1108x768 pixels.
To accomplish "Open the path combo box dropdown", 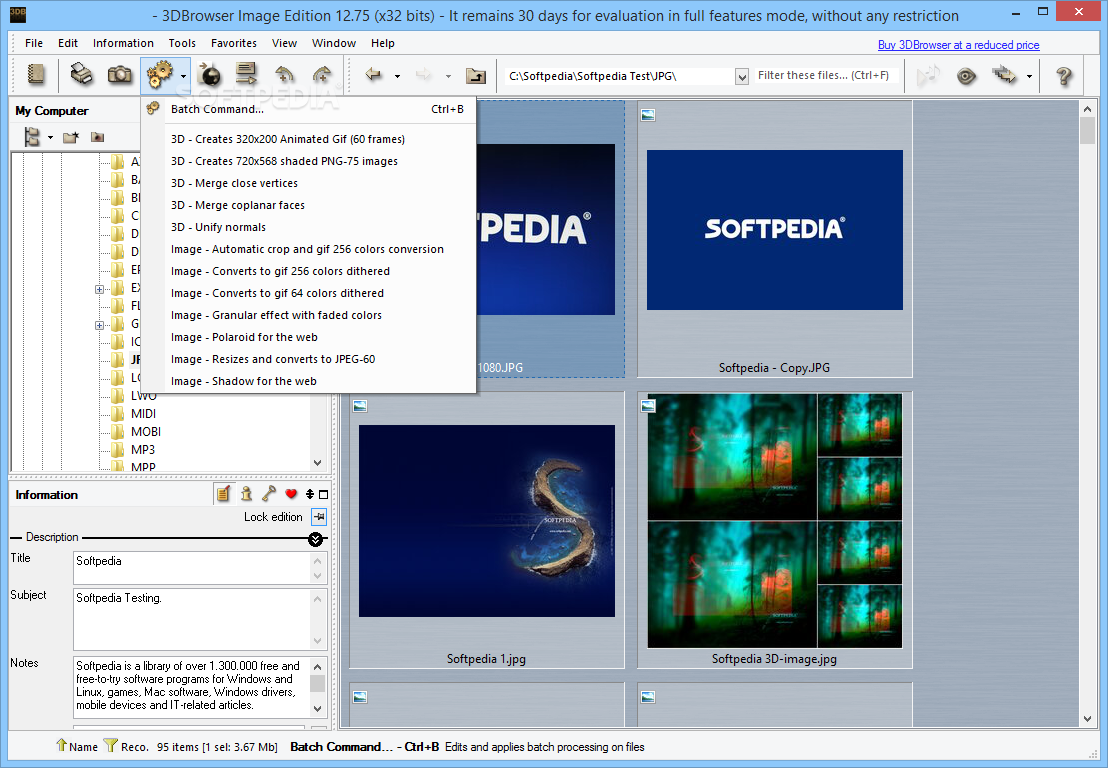I will click(x=741, y=76).
